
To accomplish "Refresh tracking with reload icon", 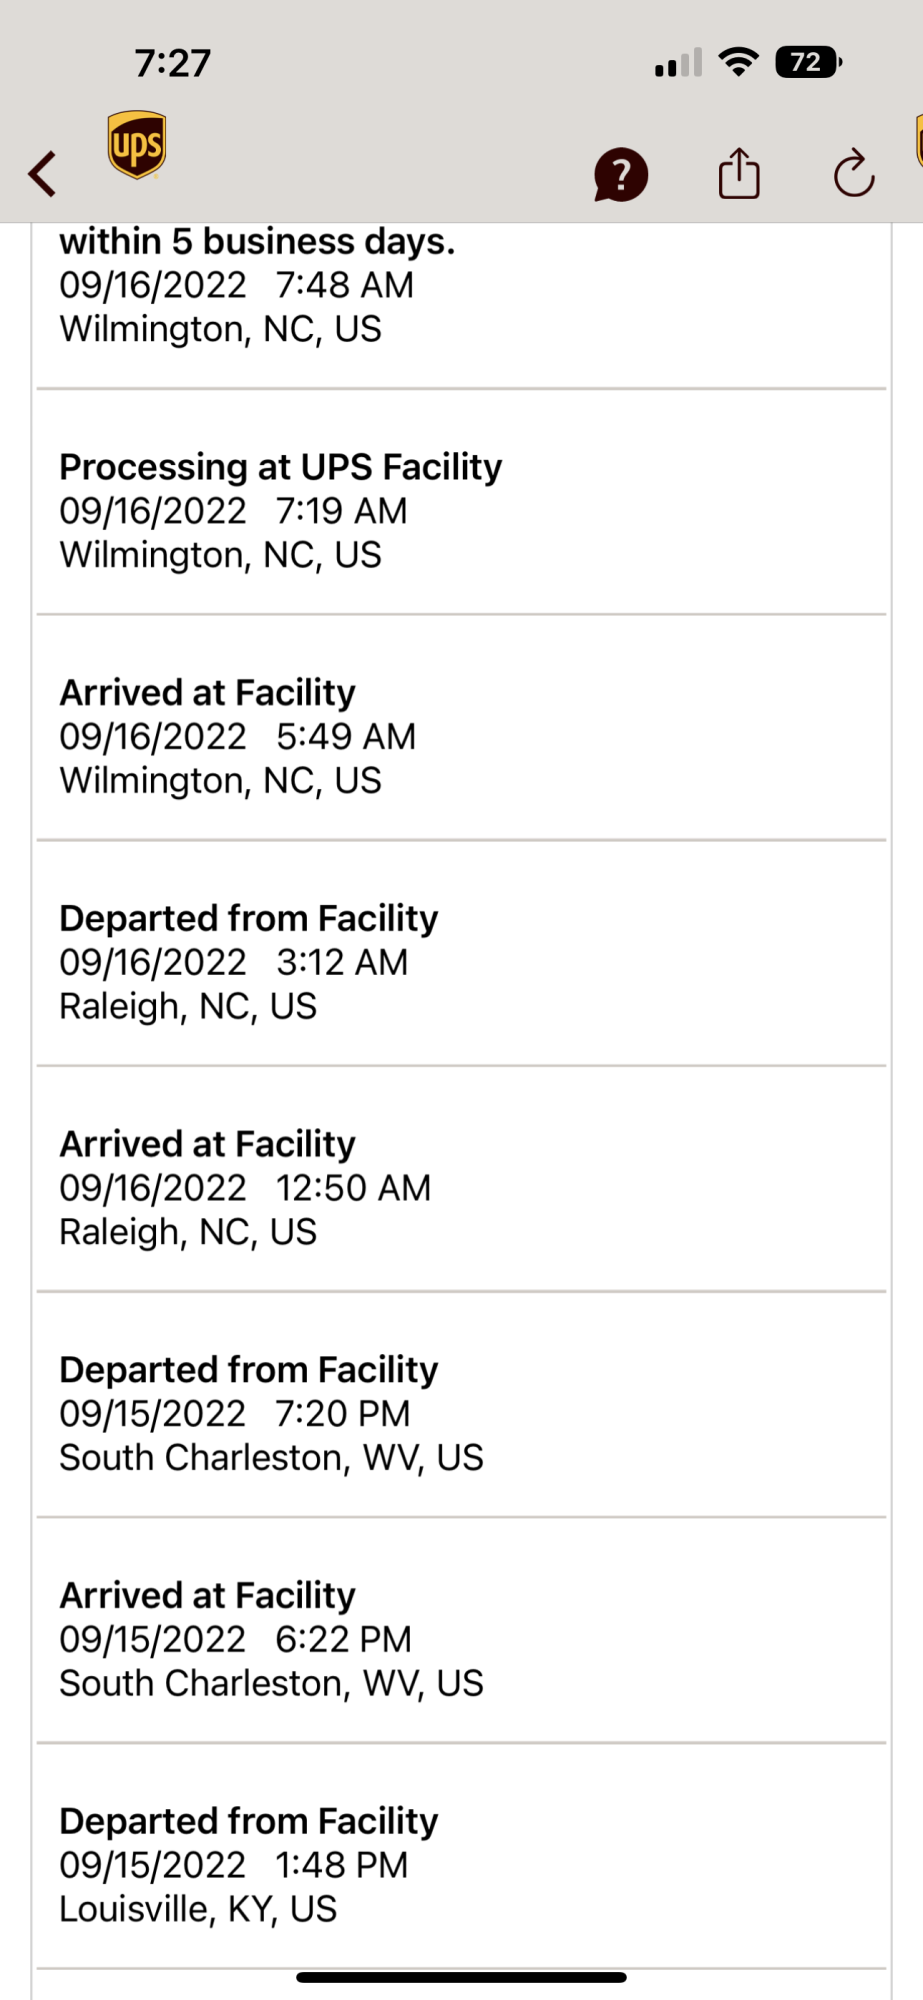I will click(854, 174).
